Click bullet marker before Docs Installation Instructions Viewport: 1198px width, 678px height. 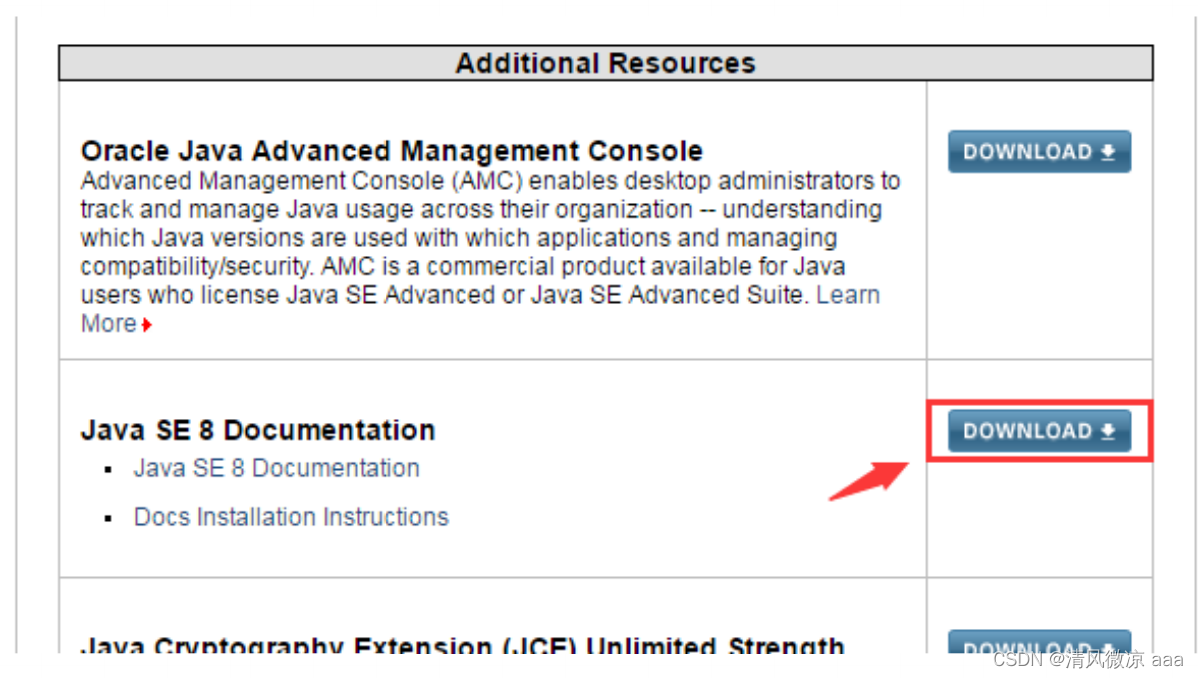point(108,518)
